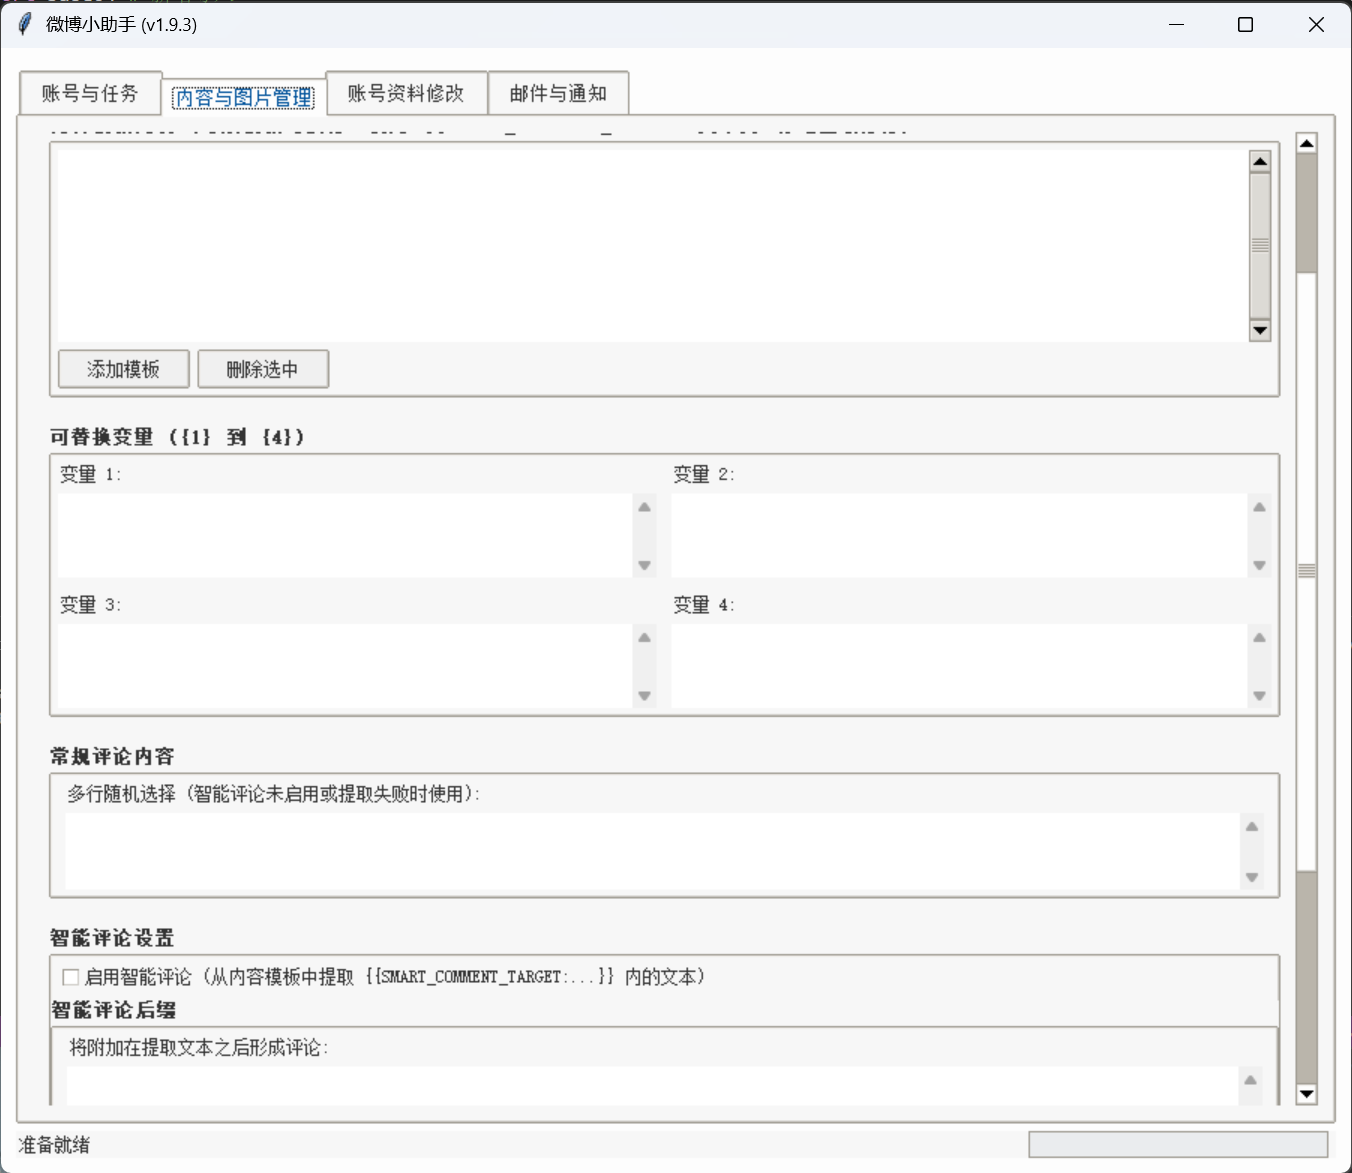Screen dimensions: 1352x1173
Task: Focus the 变量 1 text field
Action: click(345, 535)
